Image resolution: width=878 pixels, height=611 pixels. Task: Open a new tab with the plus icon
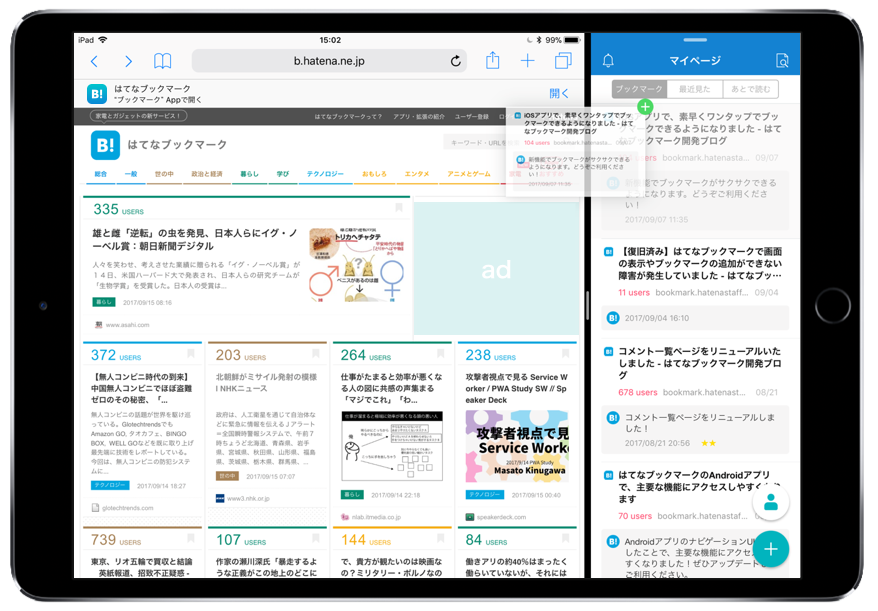(527, 61)
